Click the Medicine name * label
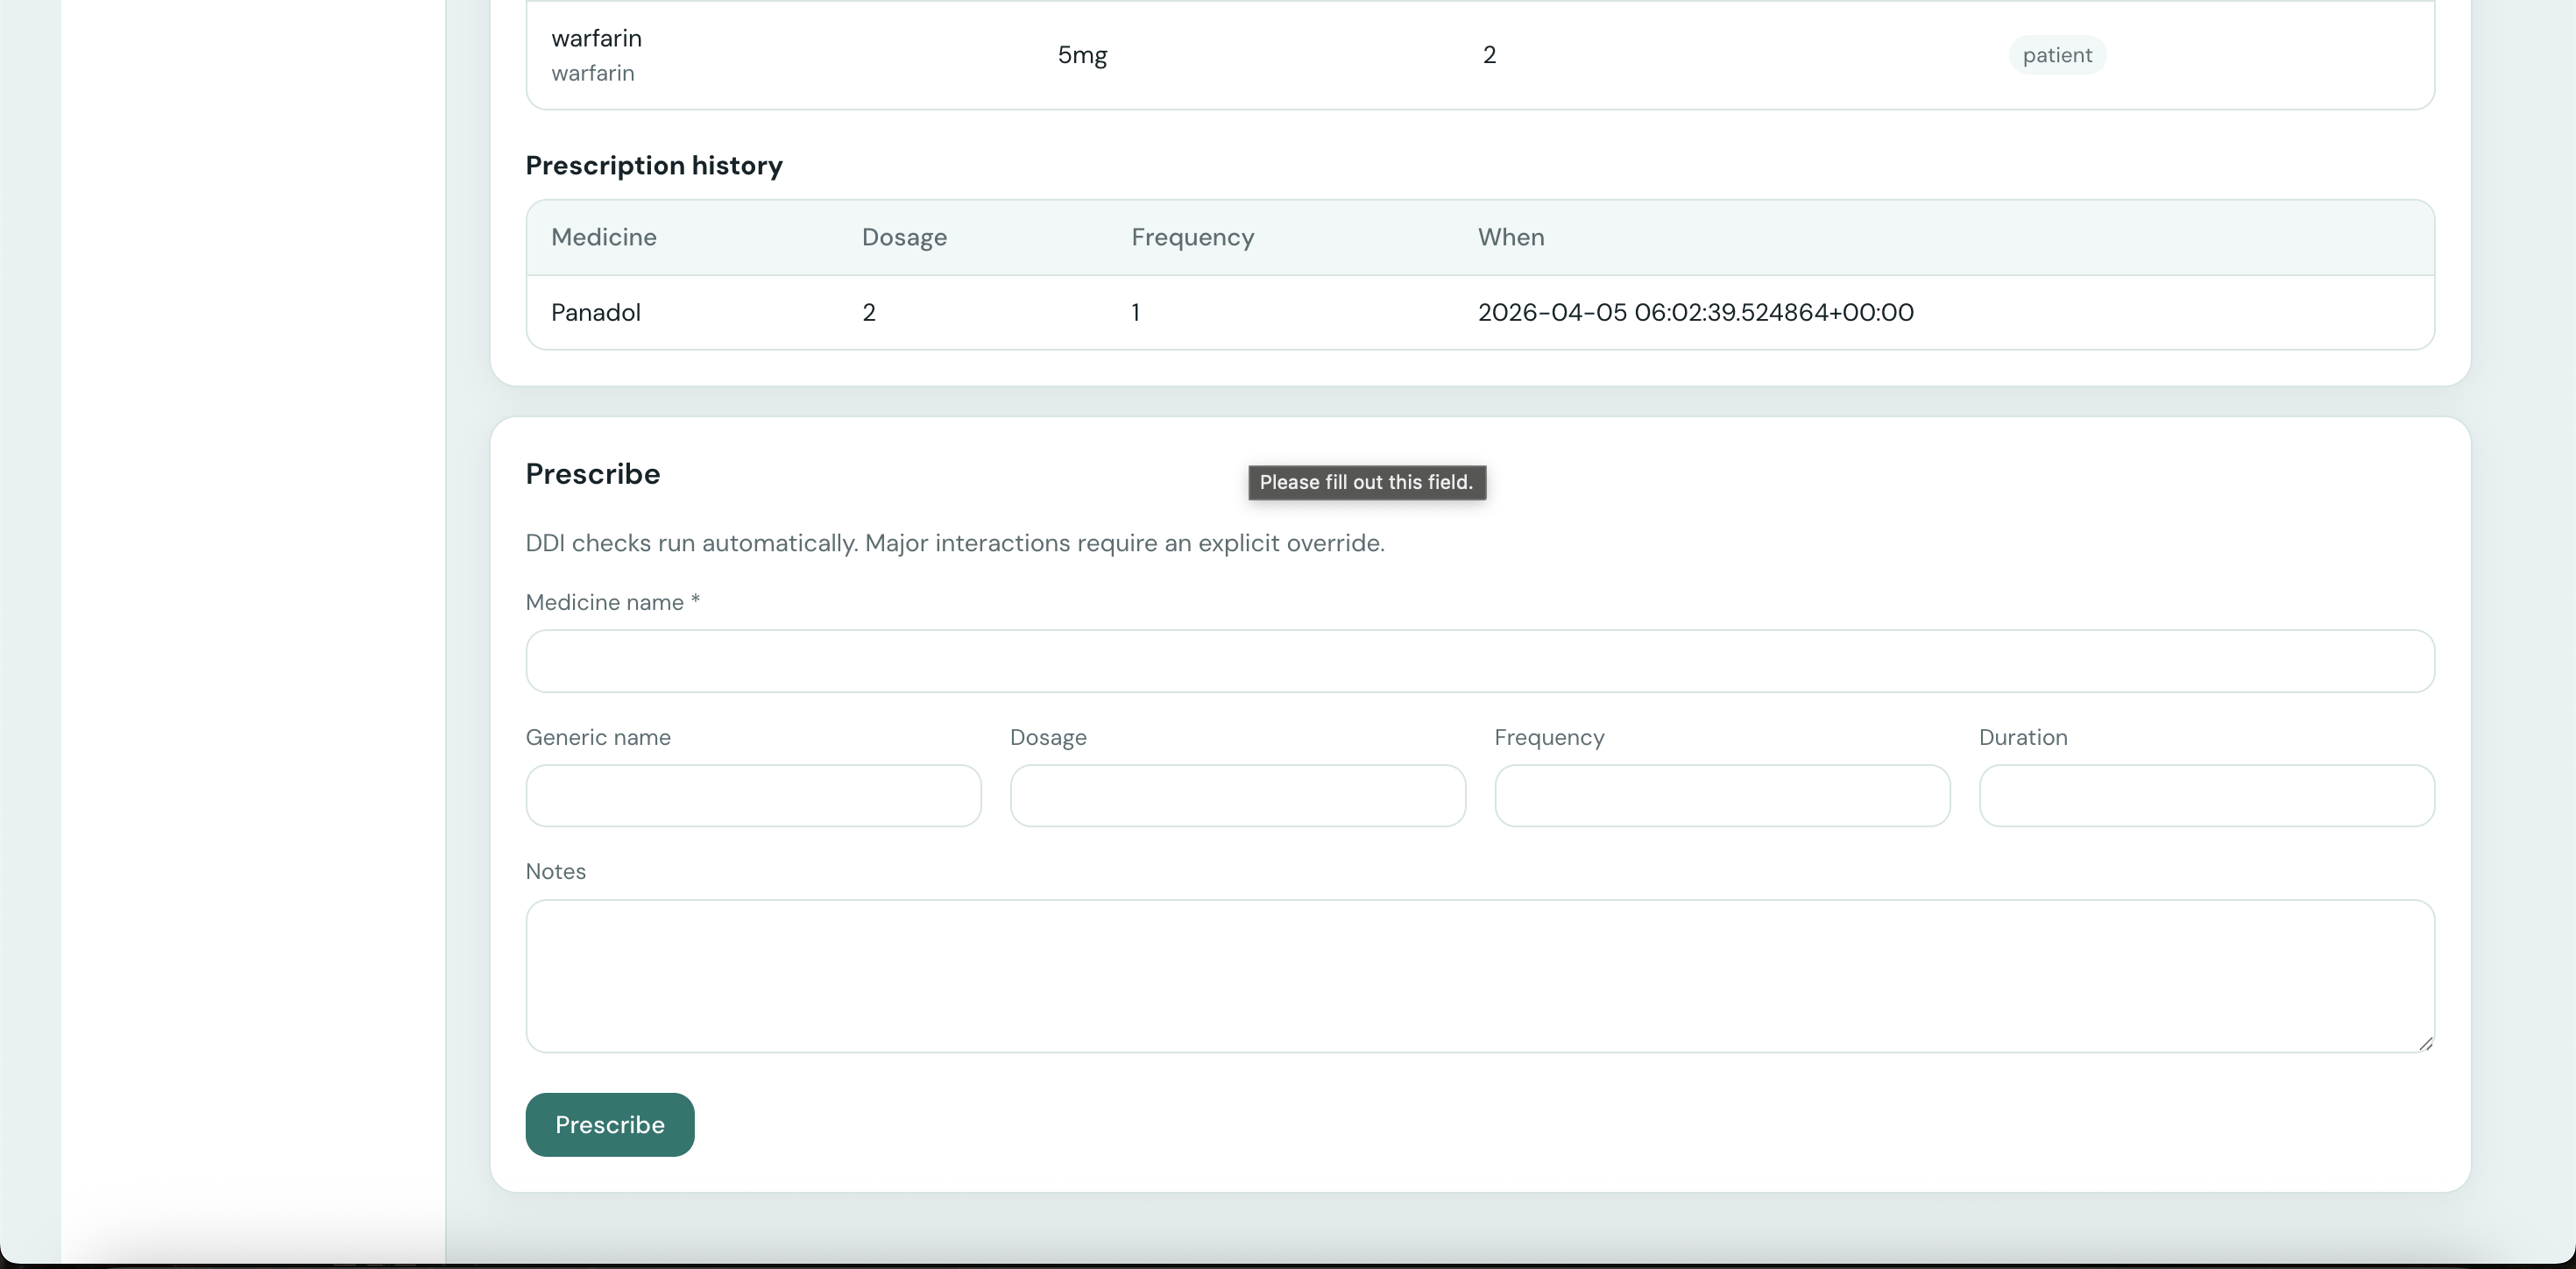Image resolution: width=2576 pixels, height=1269 pixels. (612, 602)
